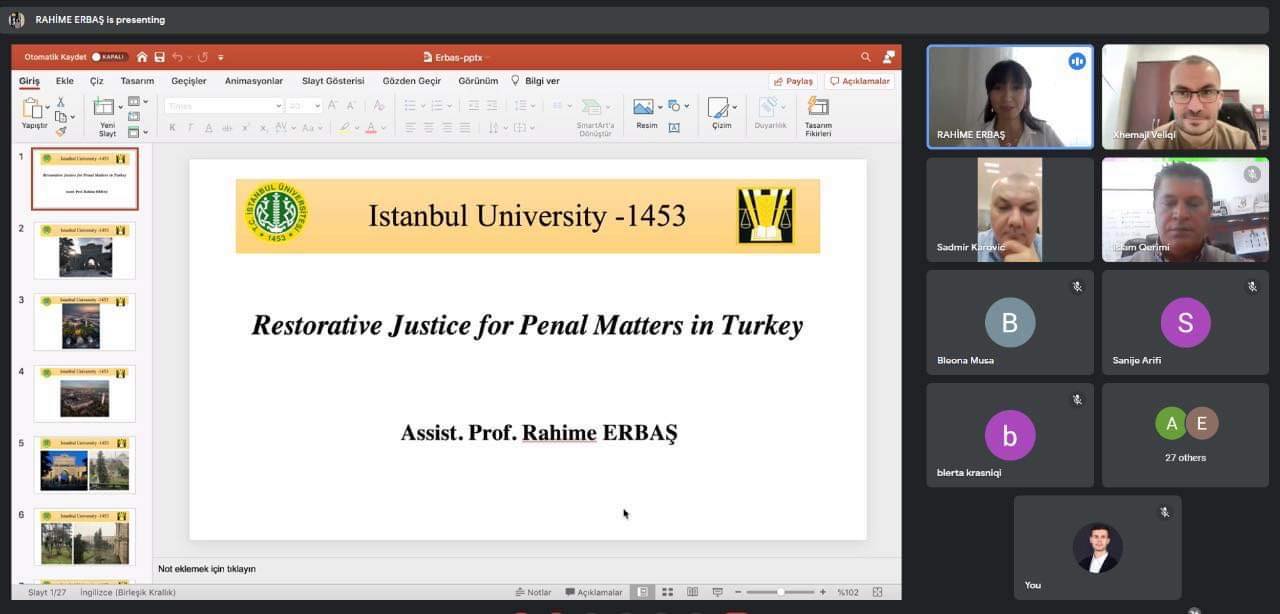1280x614 pixels.
Task: Select normal view in the status bar
Action: tap(642, 592)
